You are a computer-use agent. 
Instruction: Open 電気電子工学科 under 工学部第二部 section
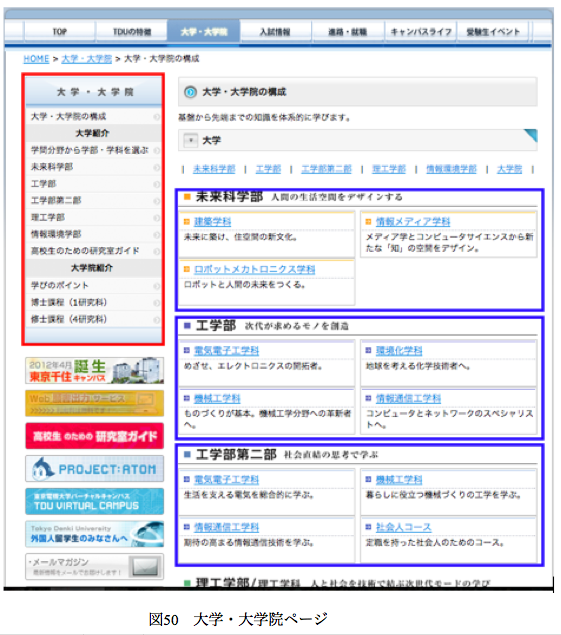226,479
